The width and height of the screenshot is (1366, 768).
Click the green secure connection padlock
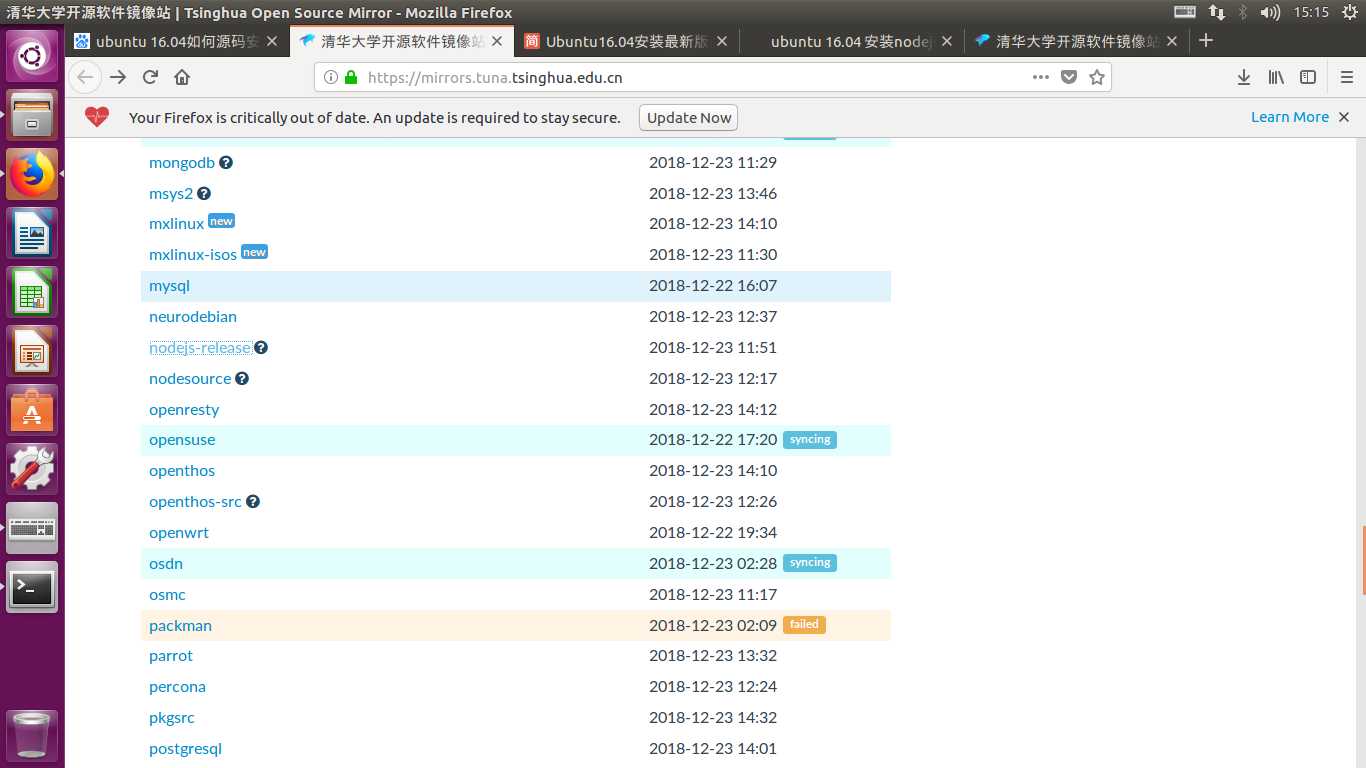350,77
